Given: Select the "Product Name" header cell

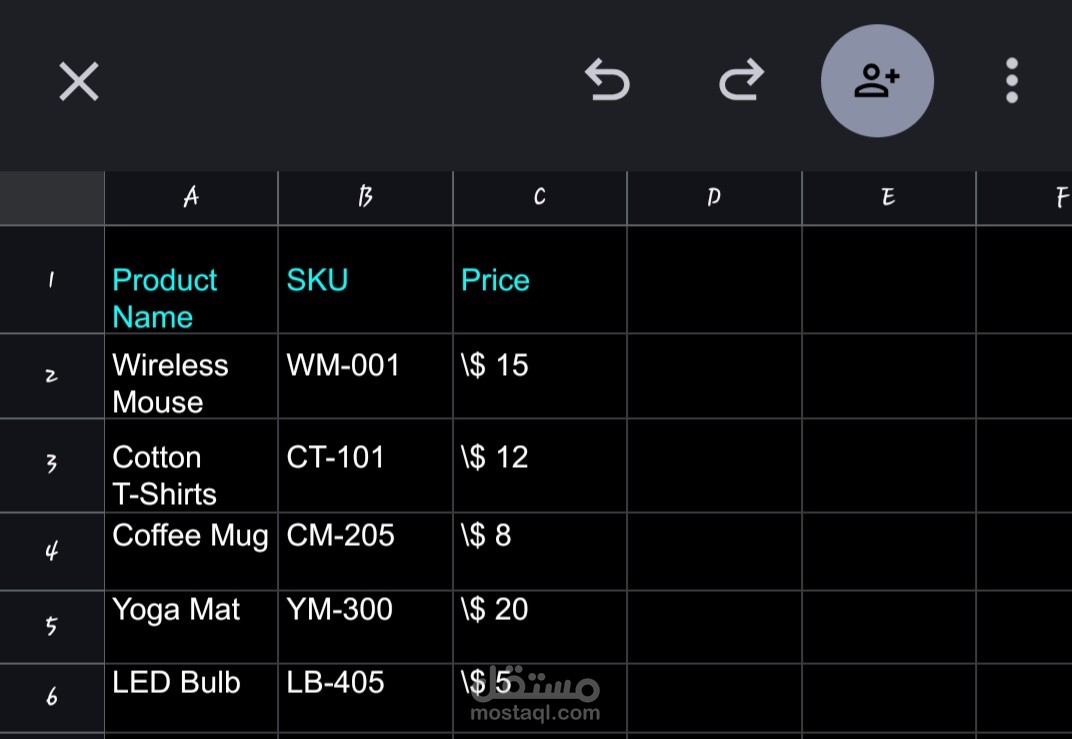Looking at the screenshot, I should pos(191,280).
